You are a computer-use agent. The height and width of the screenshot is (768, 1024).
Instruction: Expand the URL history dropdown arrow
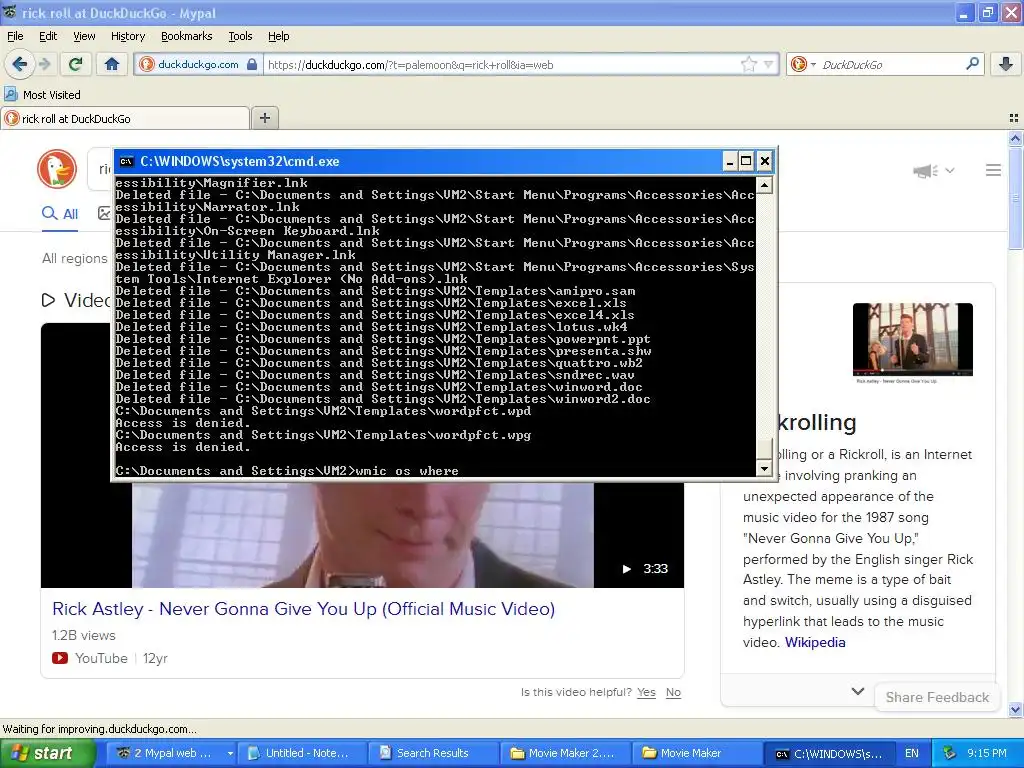pos(768,64)
